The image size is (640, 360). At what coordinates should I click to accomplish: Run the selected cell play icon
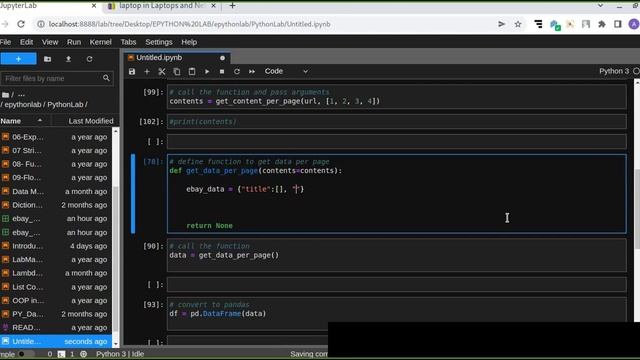point(207,71)
